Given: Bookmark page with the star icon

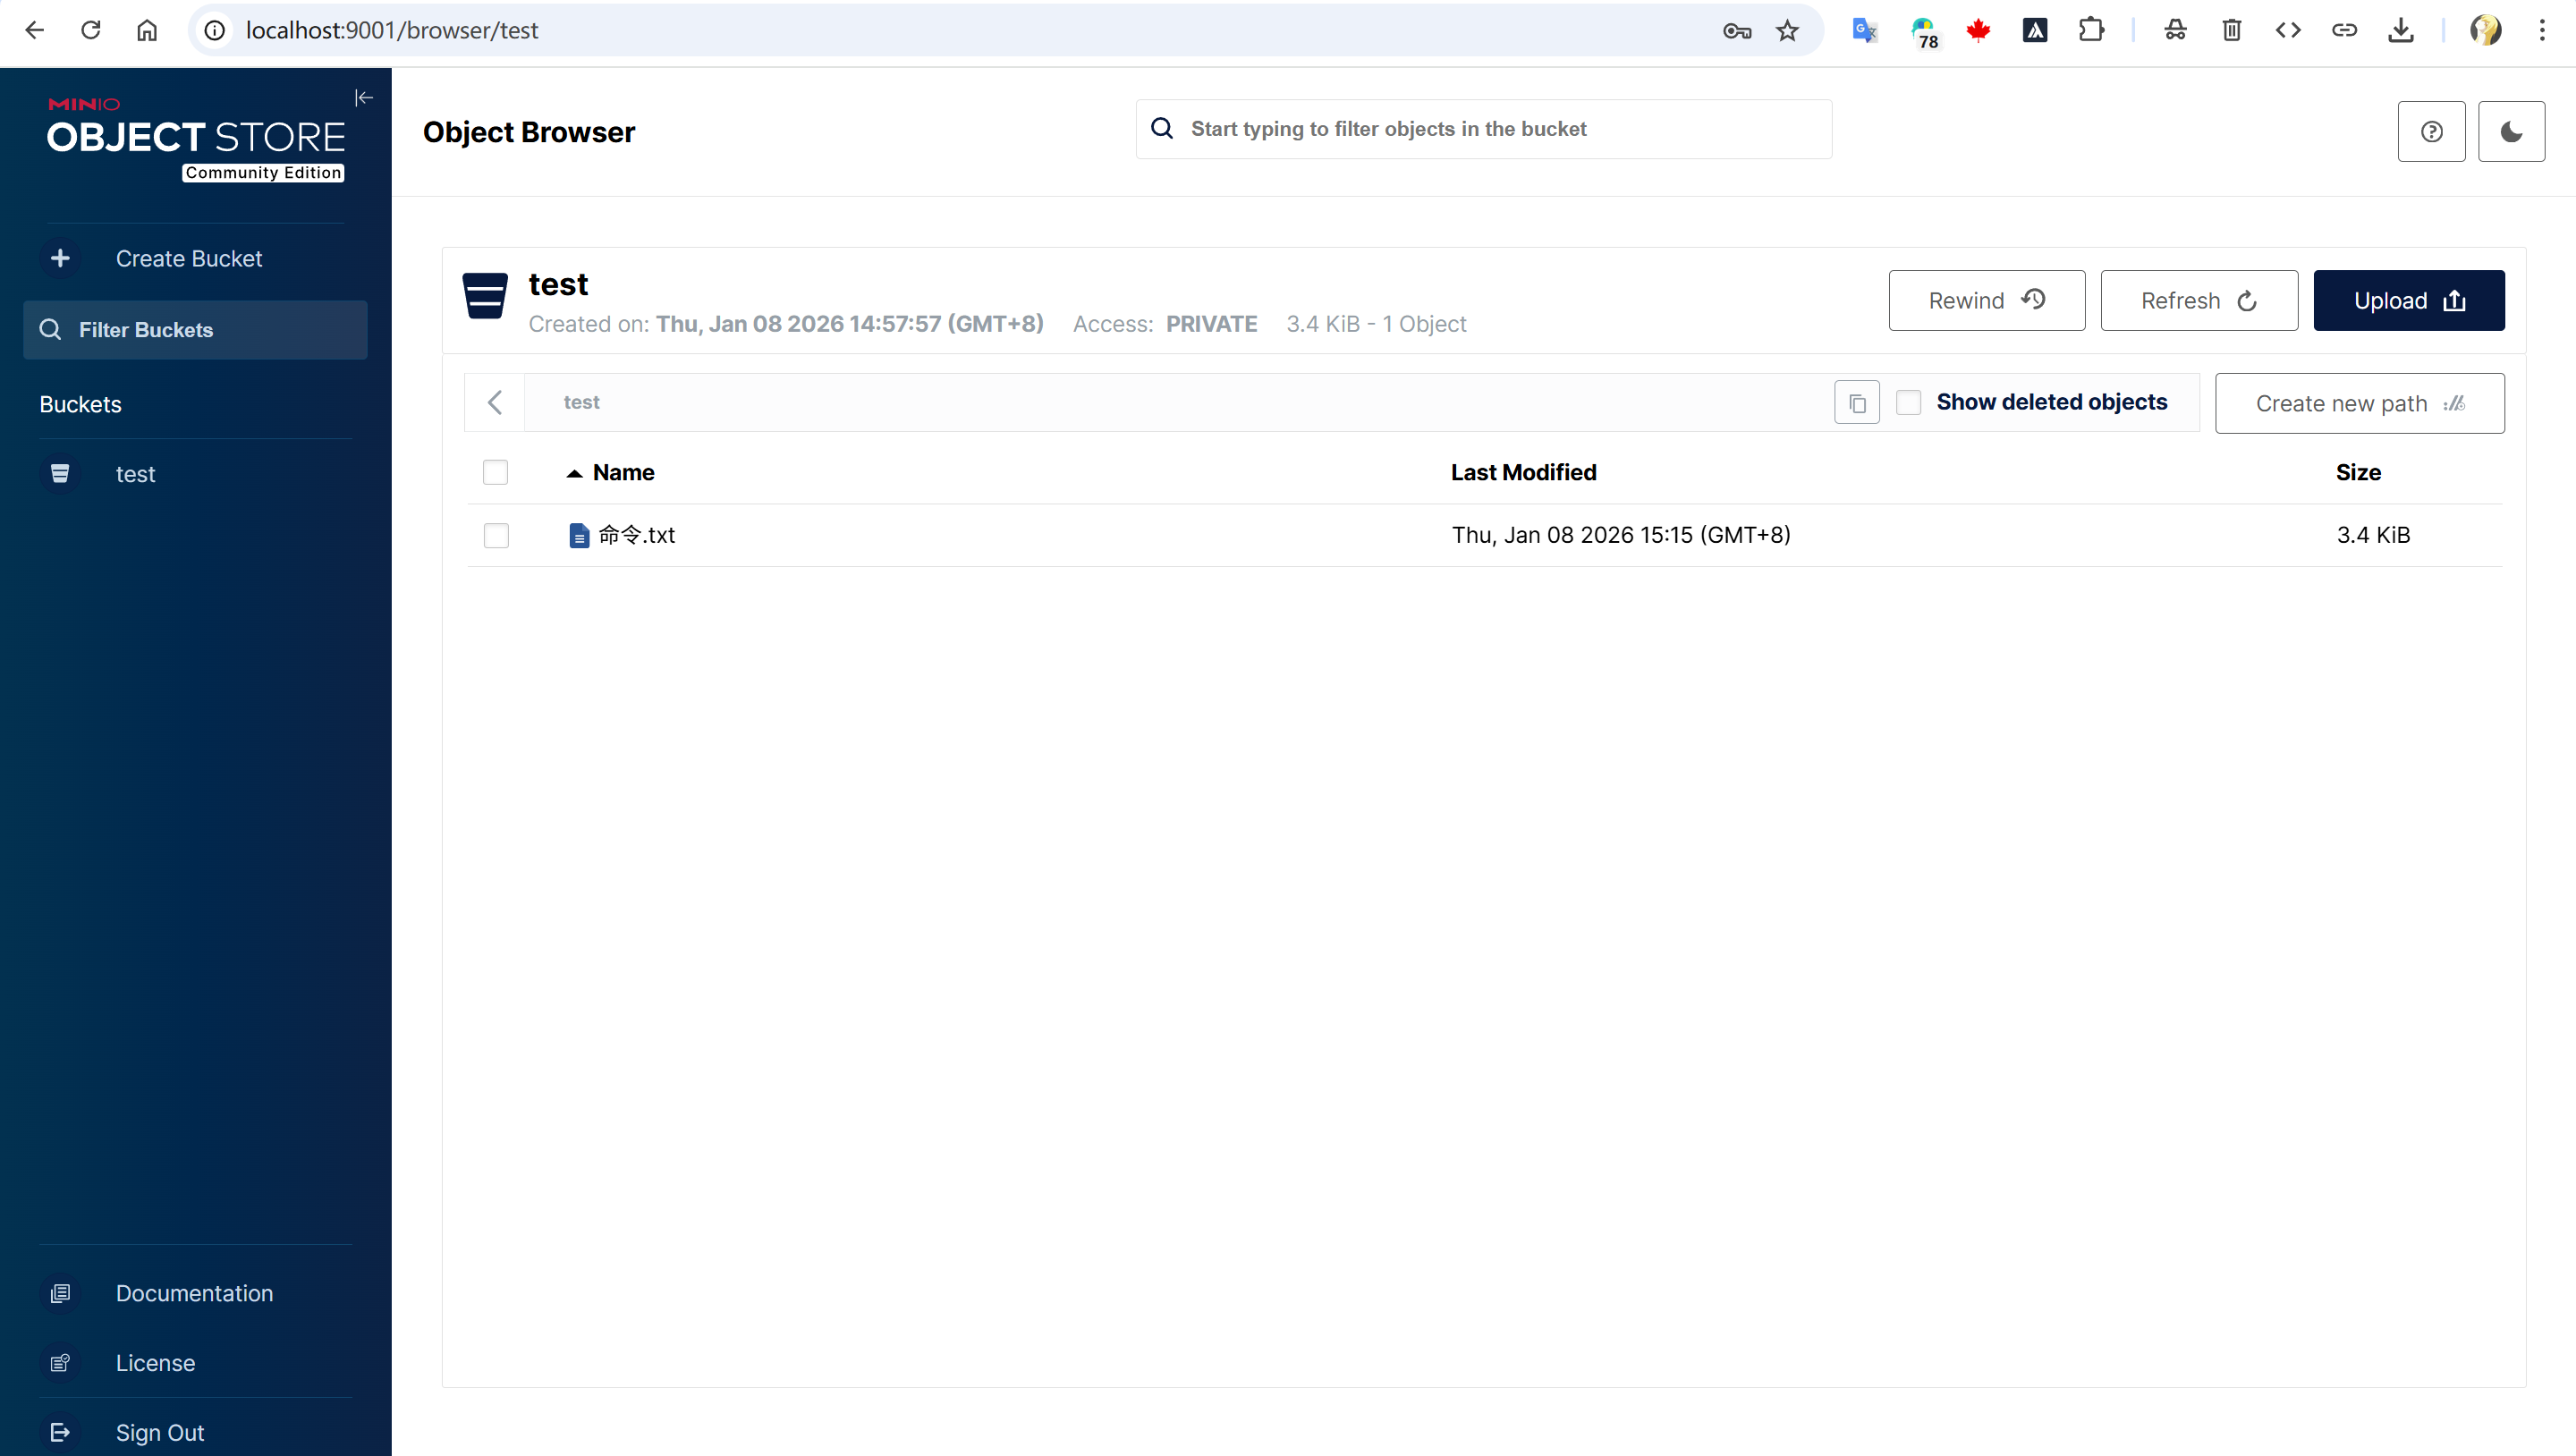Looking at the screenshot, I should [x=1787, y=30].
